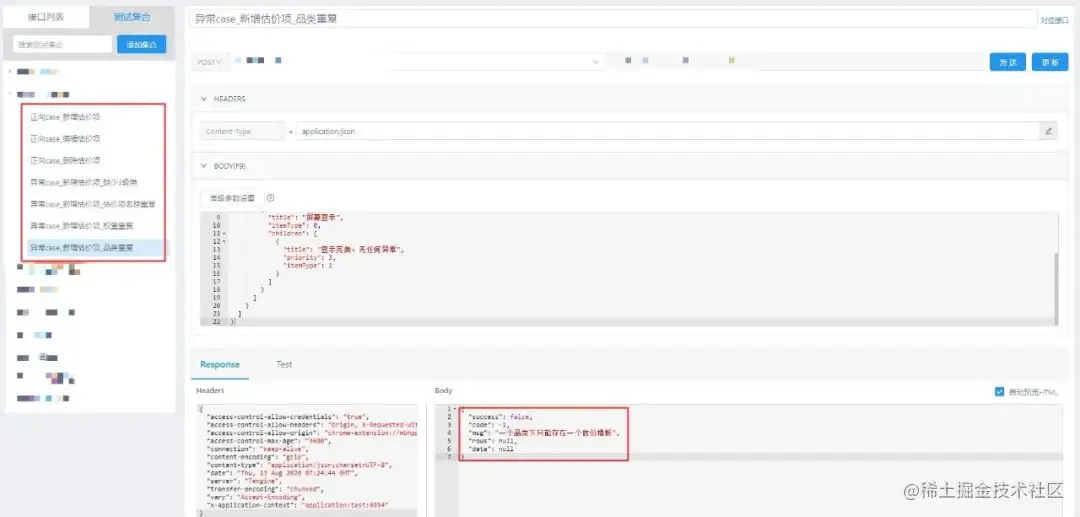Switch to the Test tab
Viewport: 1080px width, 517px height.
(284, 364)
